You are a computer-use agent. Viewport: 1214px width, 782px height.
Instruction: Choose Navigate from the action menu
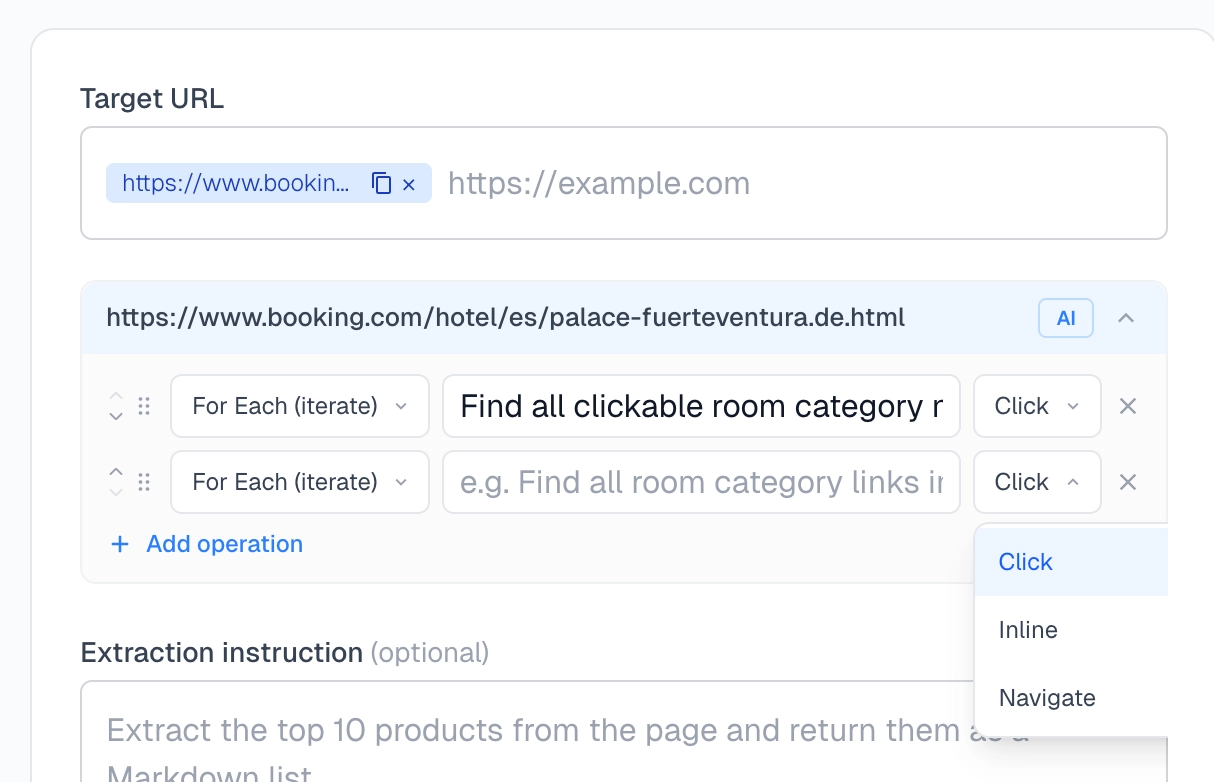tap(1047, 698)
